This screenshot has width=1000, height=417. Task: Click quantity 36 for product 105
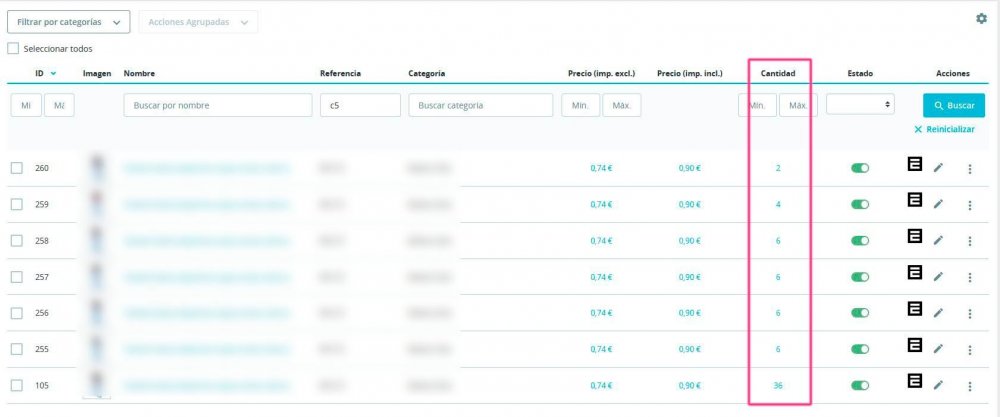pos(778,386)
